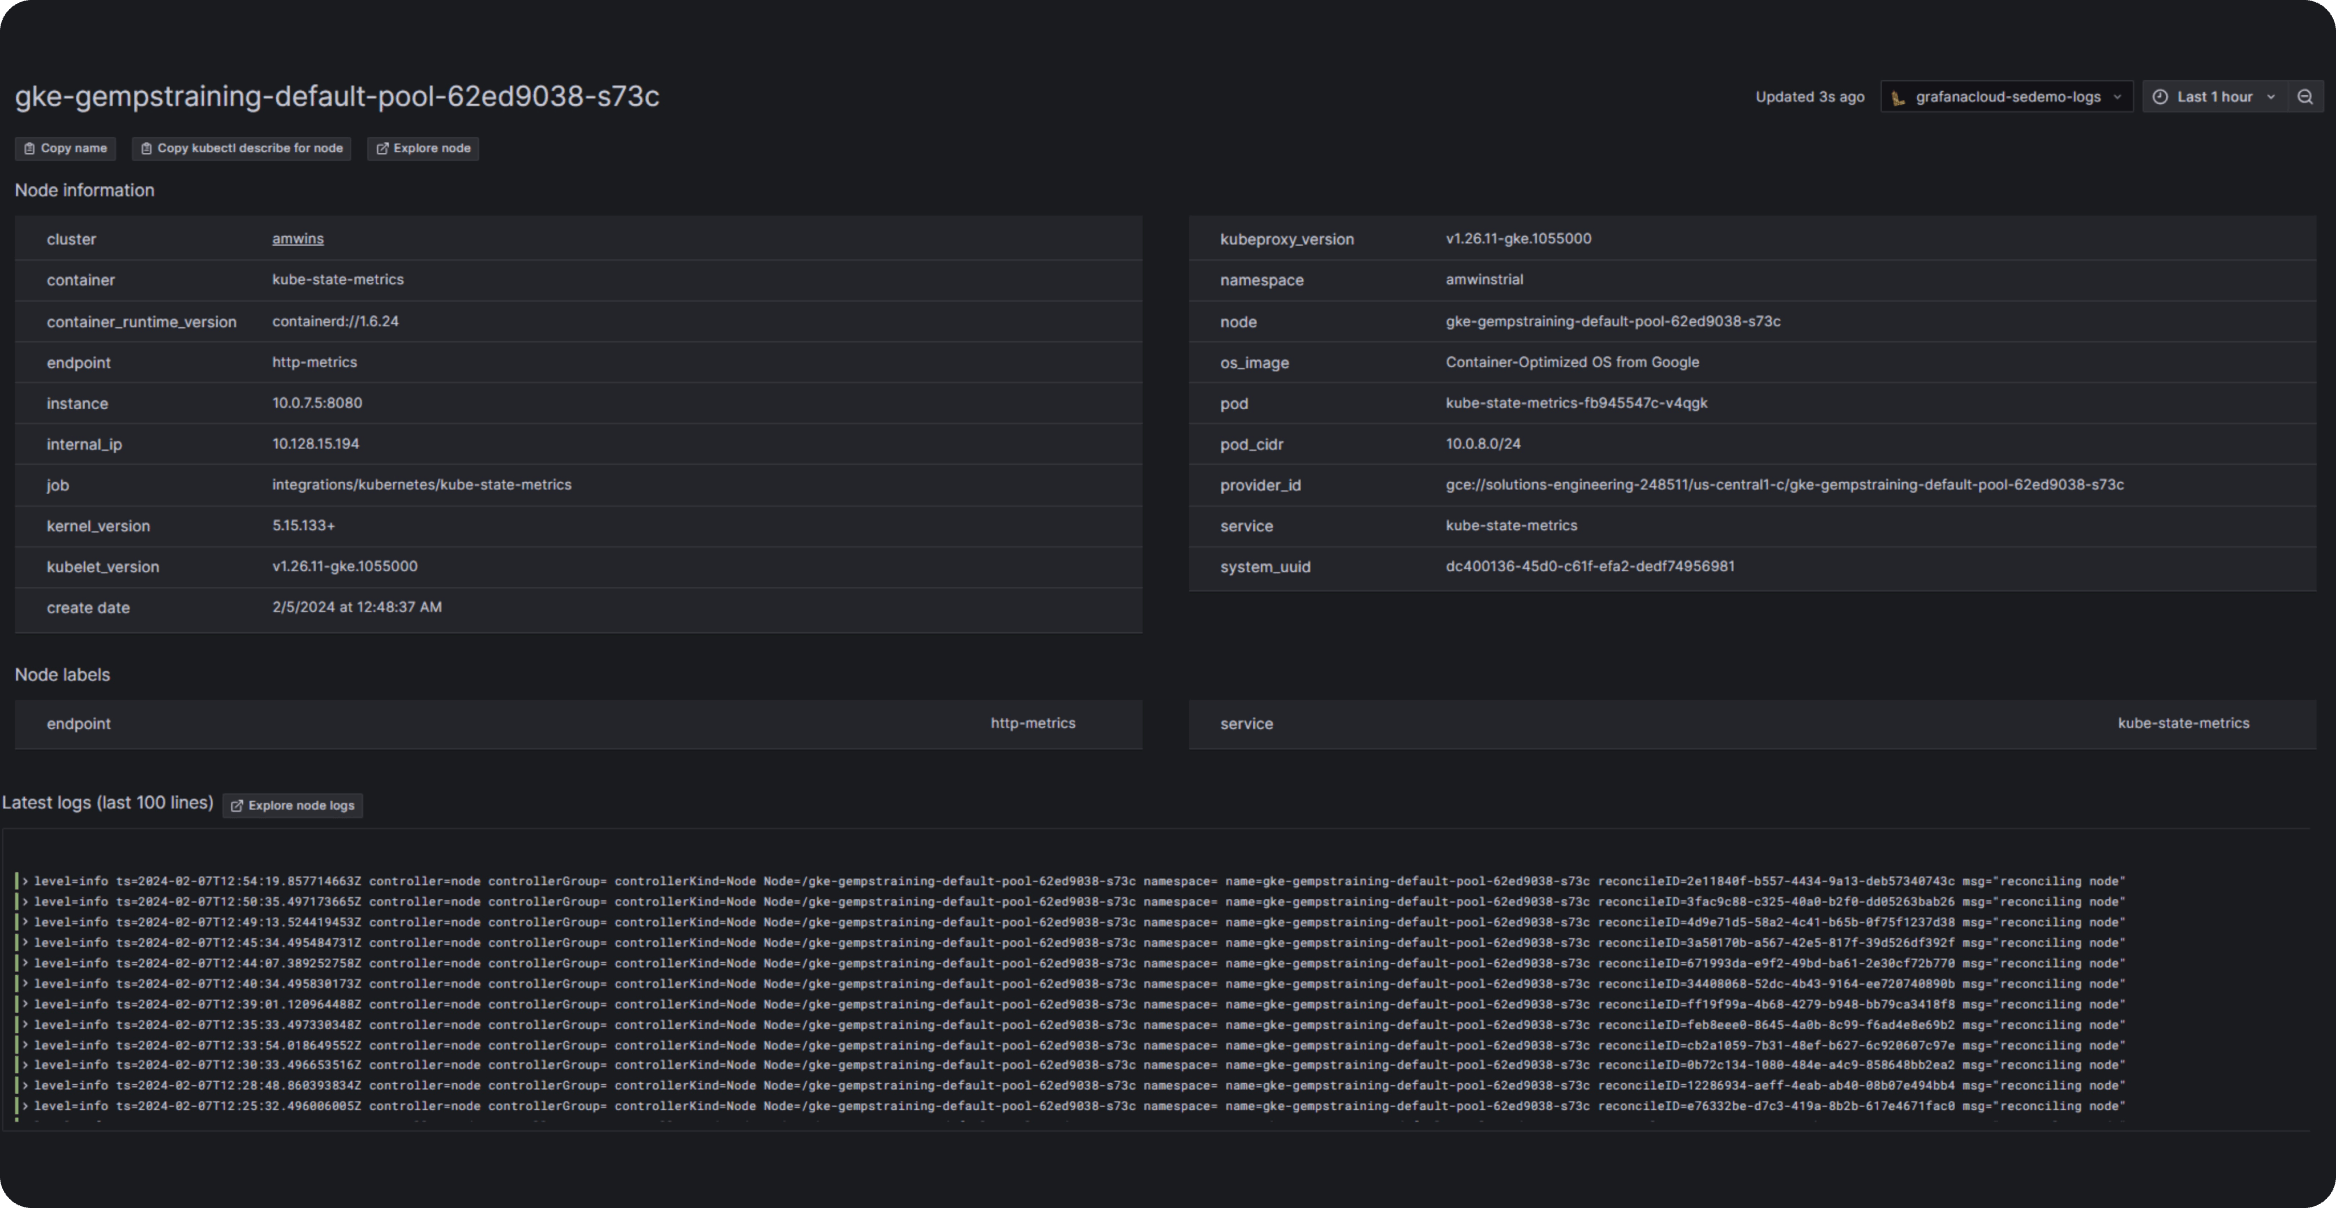The height and width of the screenshot is (1208, 2336).
Task: Open the amwins cluster link
Action: [x=298, y=239]
